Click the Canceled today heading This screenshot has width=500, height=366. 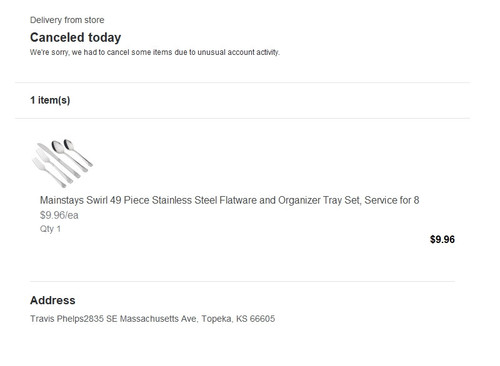(75, 38)
